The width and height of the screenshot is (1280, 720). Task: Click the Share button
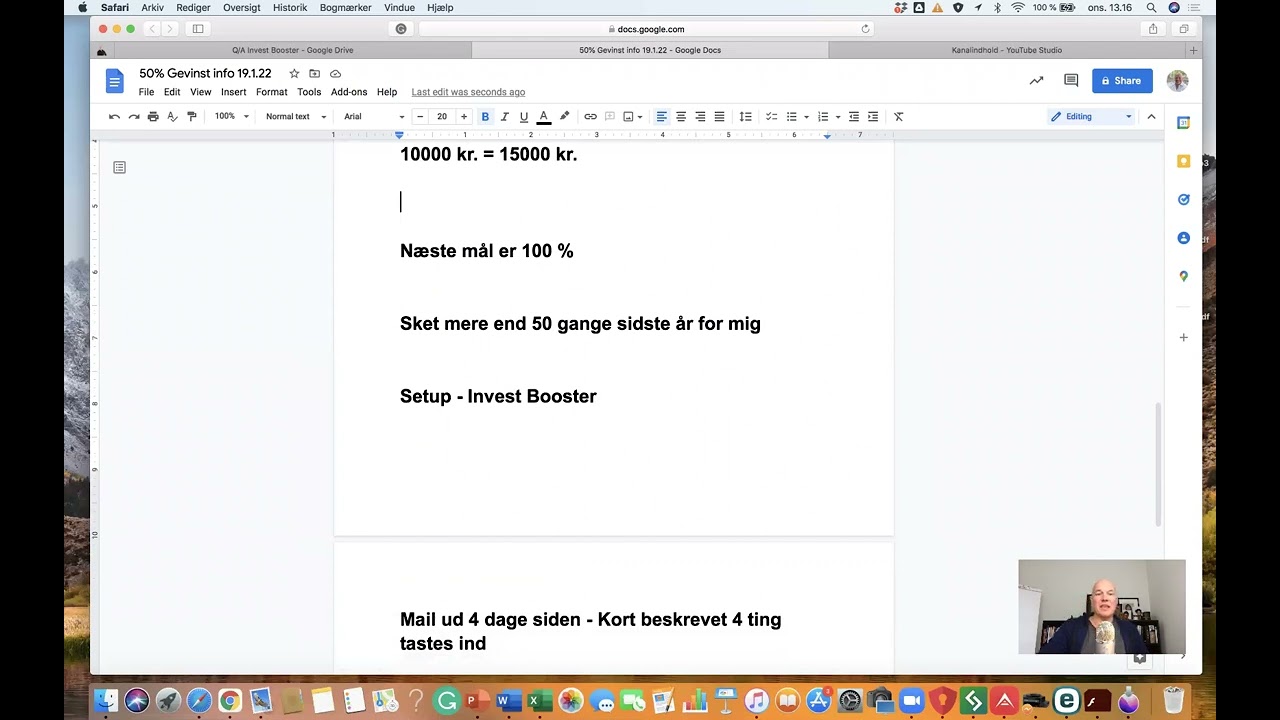click(x=1122, y=81)
